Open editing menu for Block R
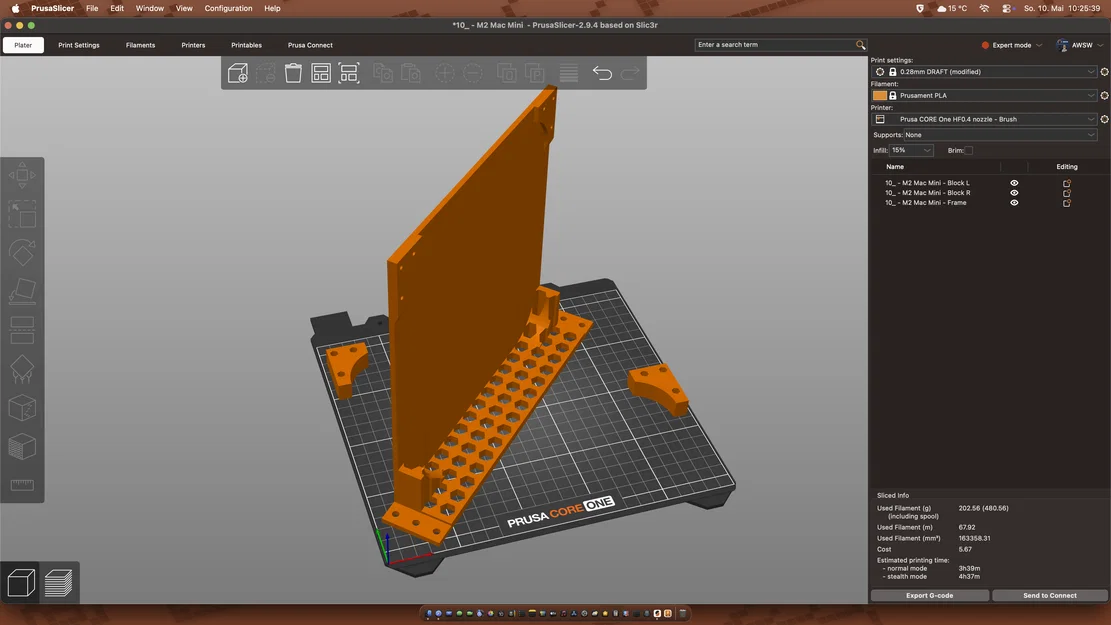1111x625 pixels. click(x=1066, y=193)
